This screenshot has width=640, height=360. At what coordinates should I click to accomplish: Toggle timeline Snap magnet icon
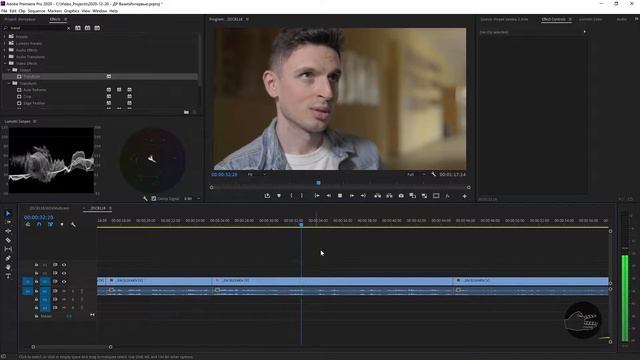coord(39,224)
